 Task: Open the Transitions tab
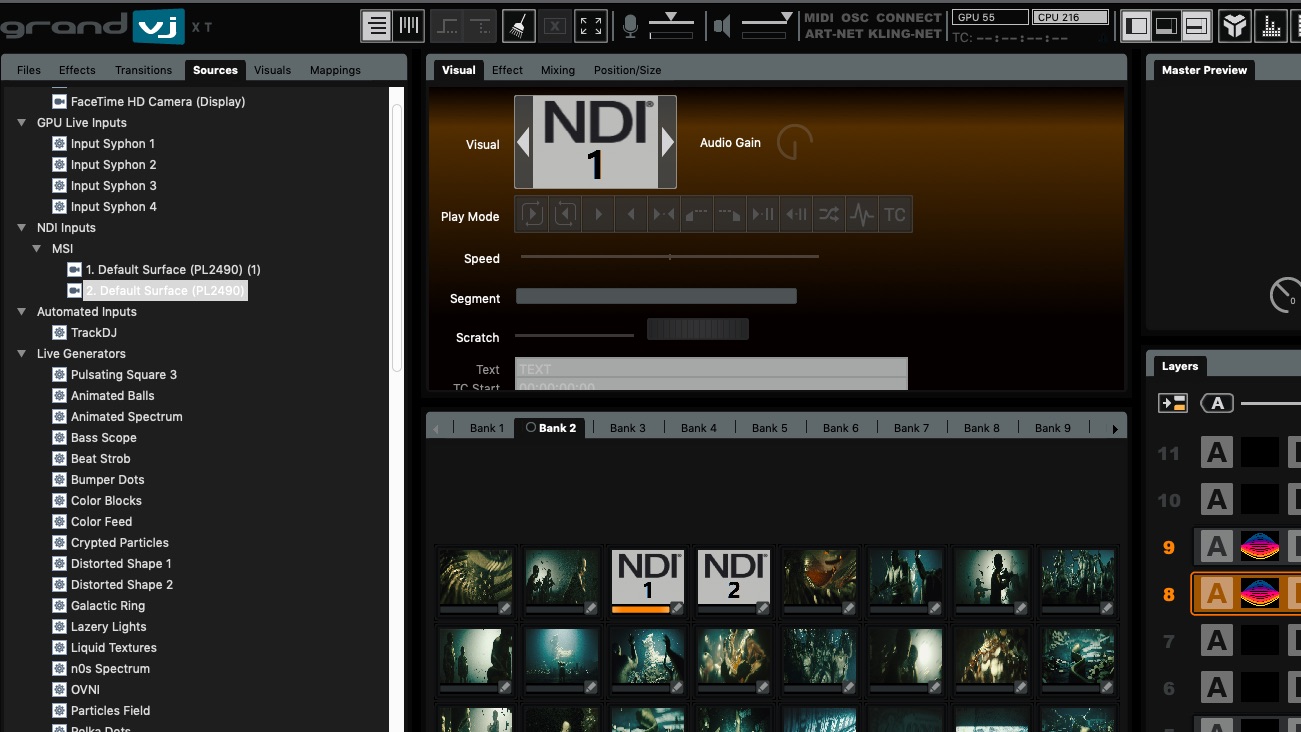(x=143, y=70)
